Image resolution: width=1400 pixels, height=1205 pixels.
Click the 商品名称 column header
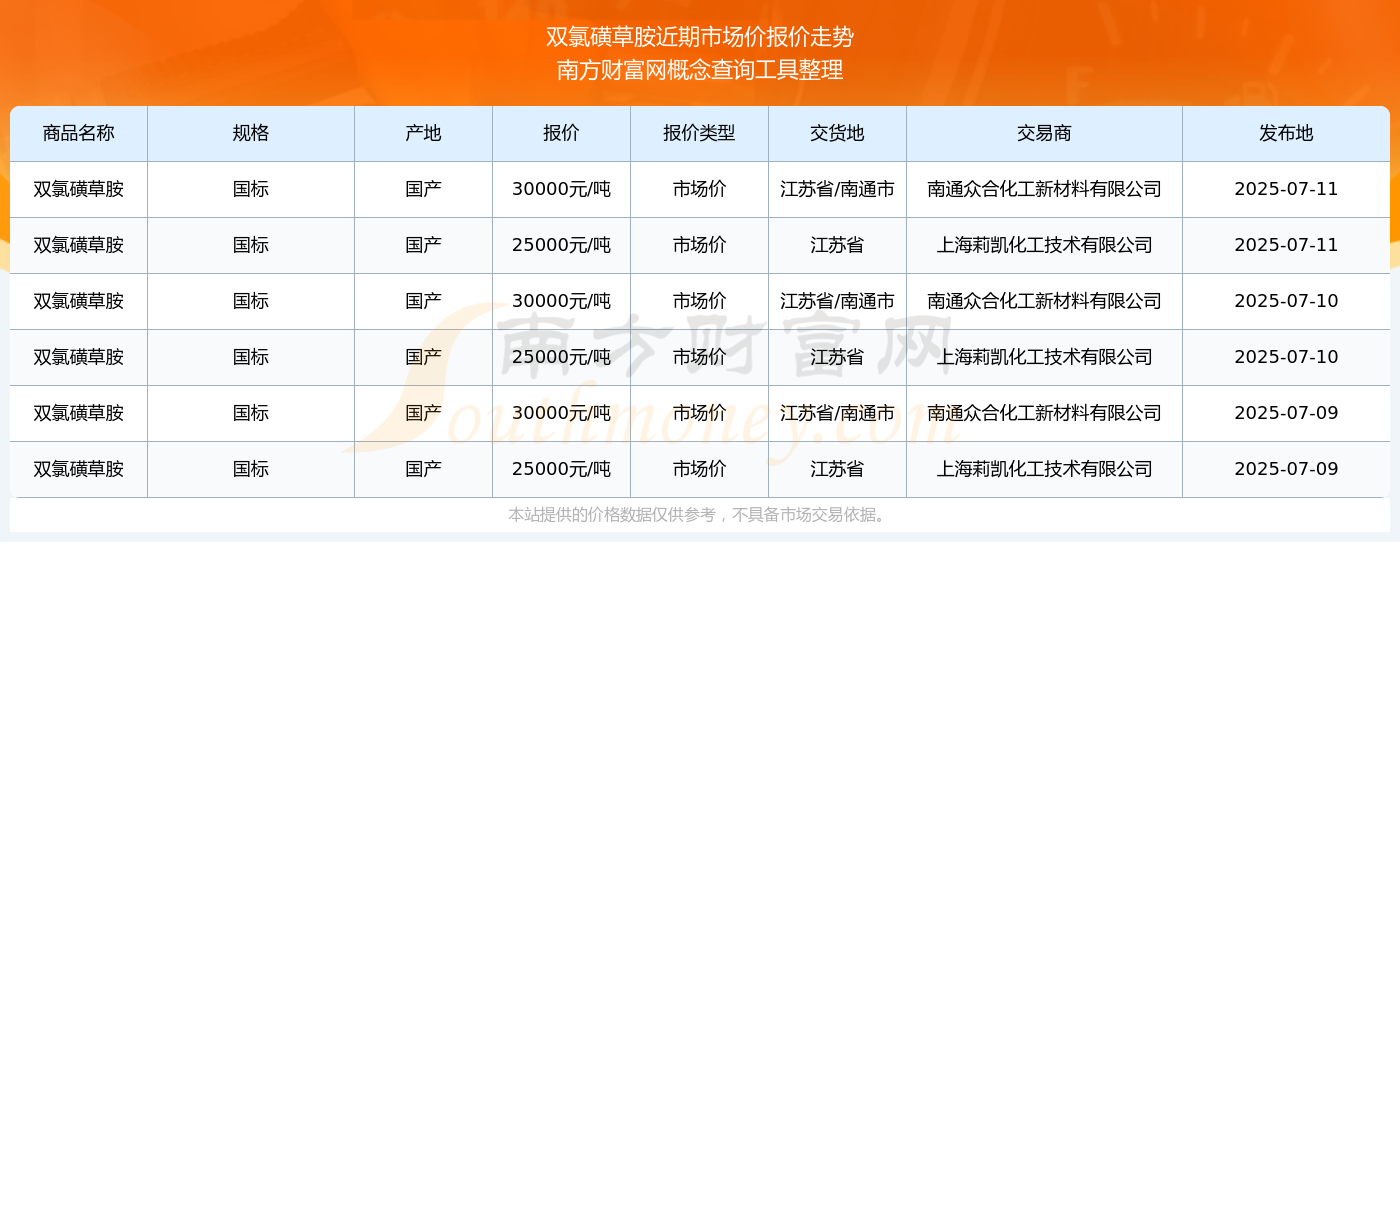pos(79,133)
